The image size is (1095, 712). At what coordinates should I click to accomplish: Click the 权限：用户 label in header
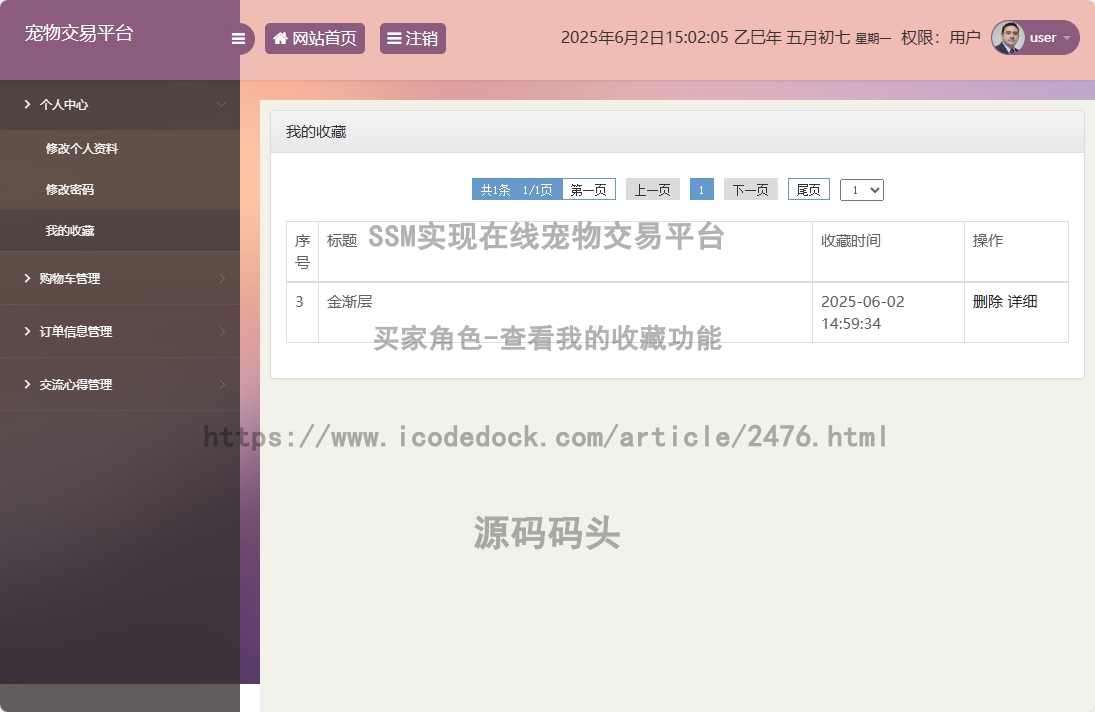pos(941,38)
